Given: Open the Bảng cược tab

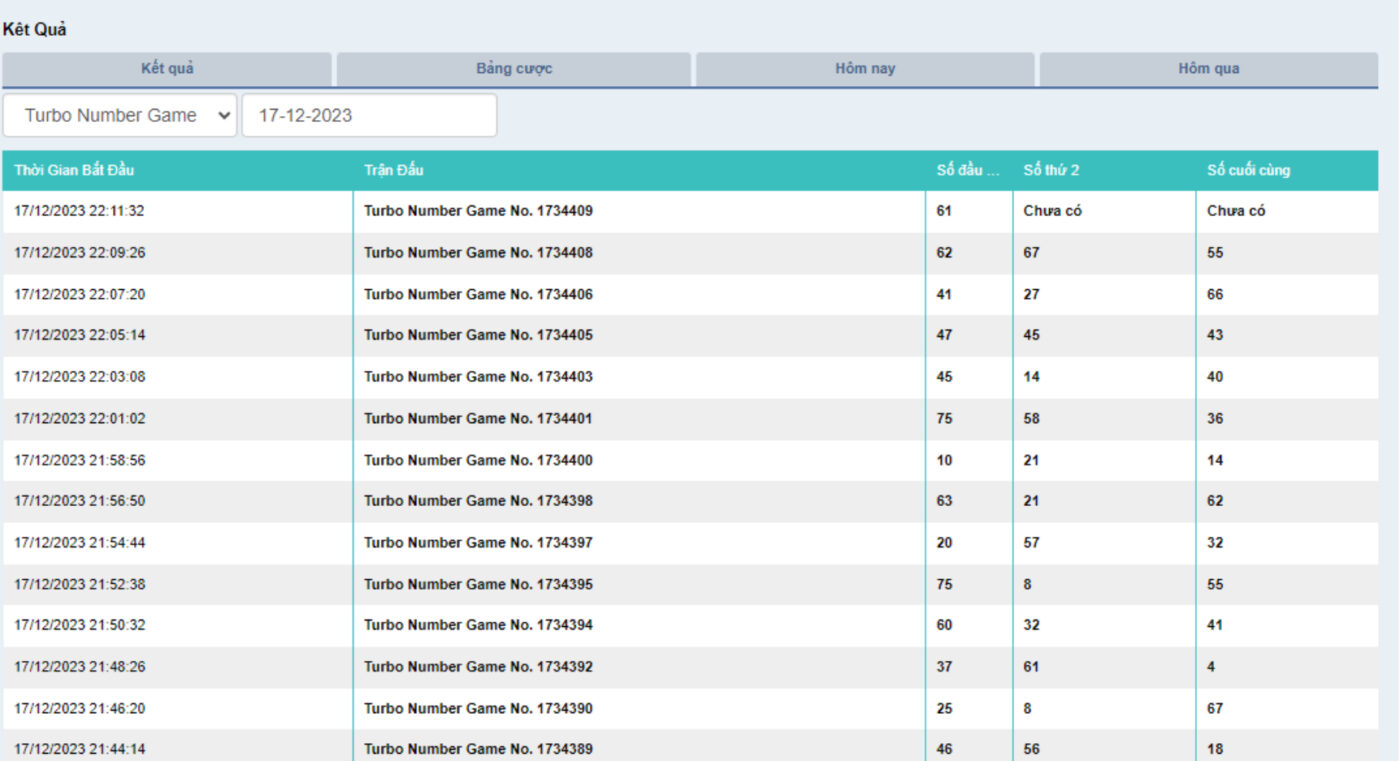Looking at the screenshot, I should tap(514, 69).
